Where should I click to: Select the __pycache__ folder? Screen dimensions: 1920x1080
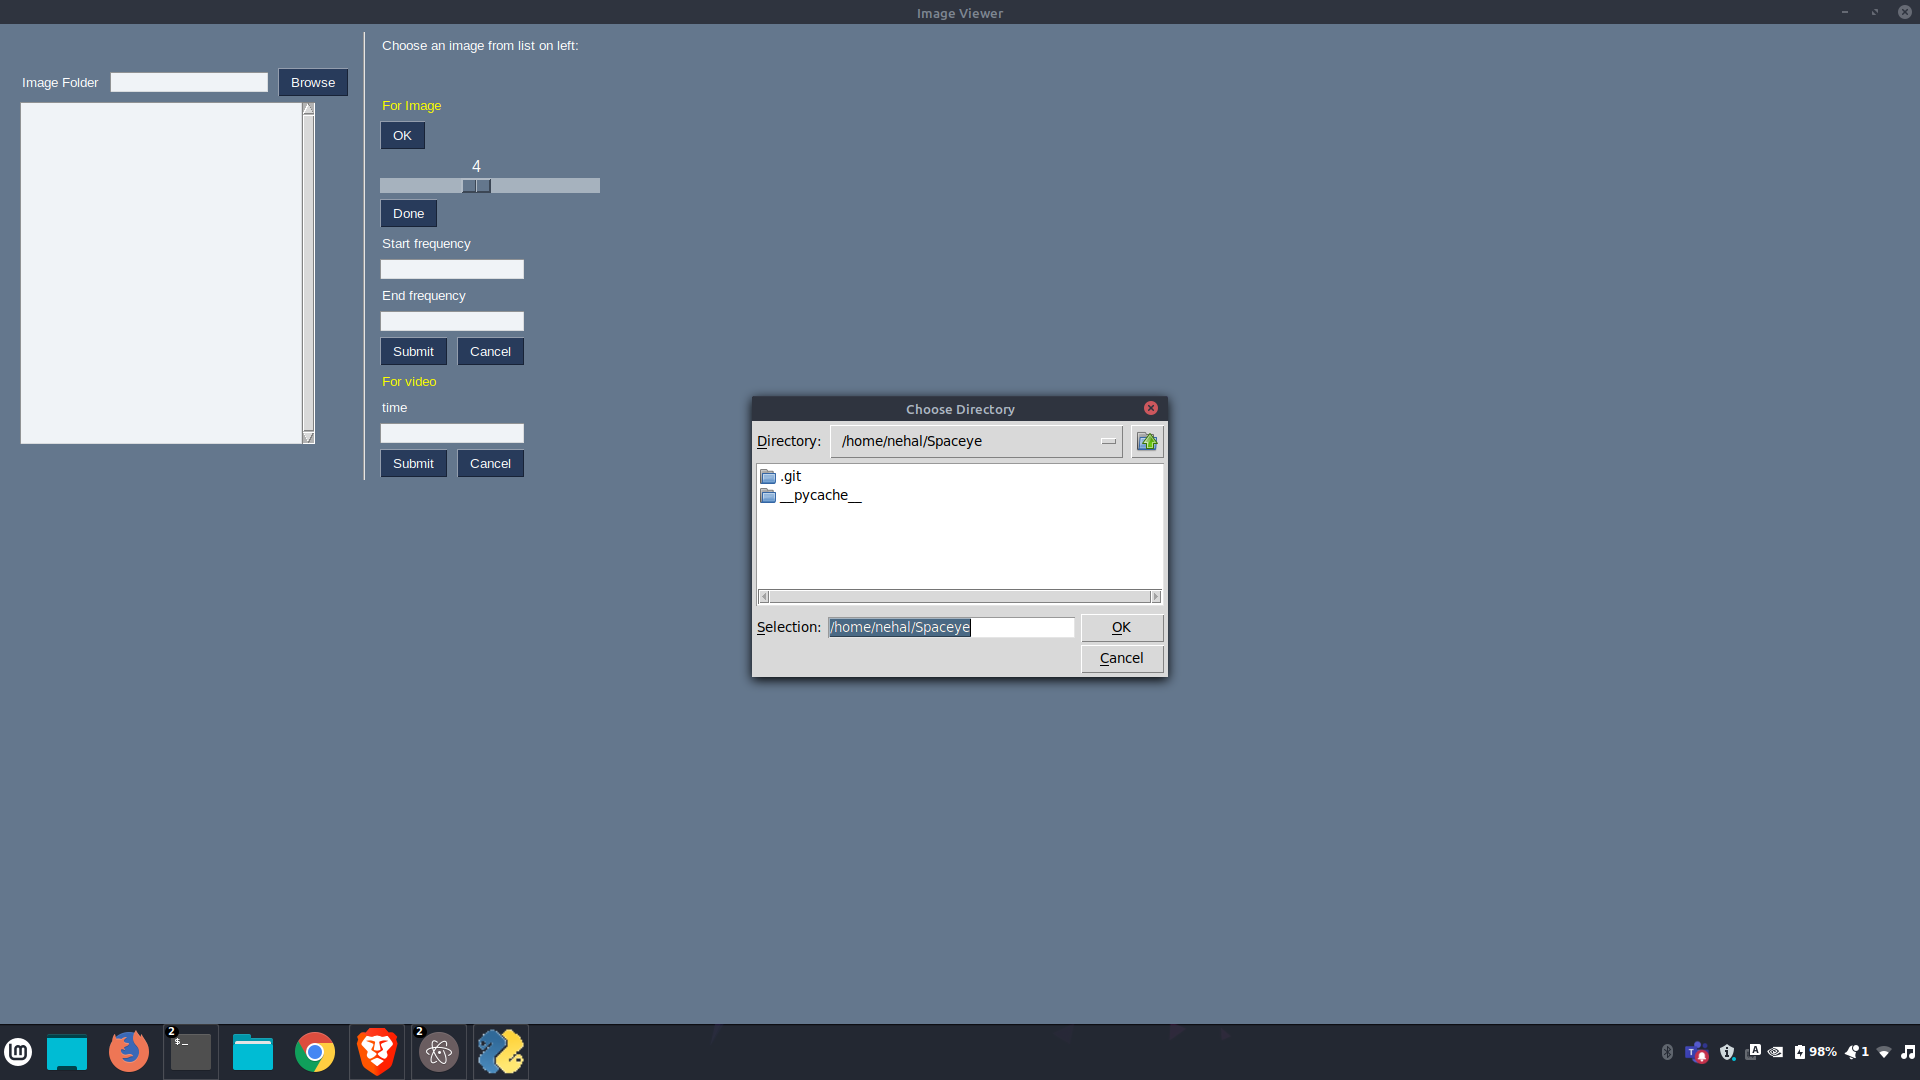click(820, 496)
